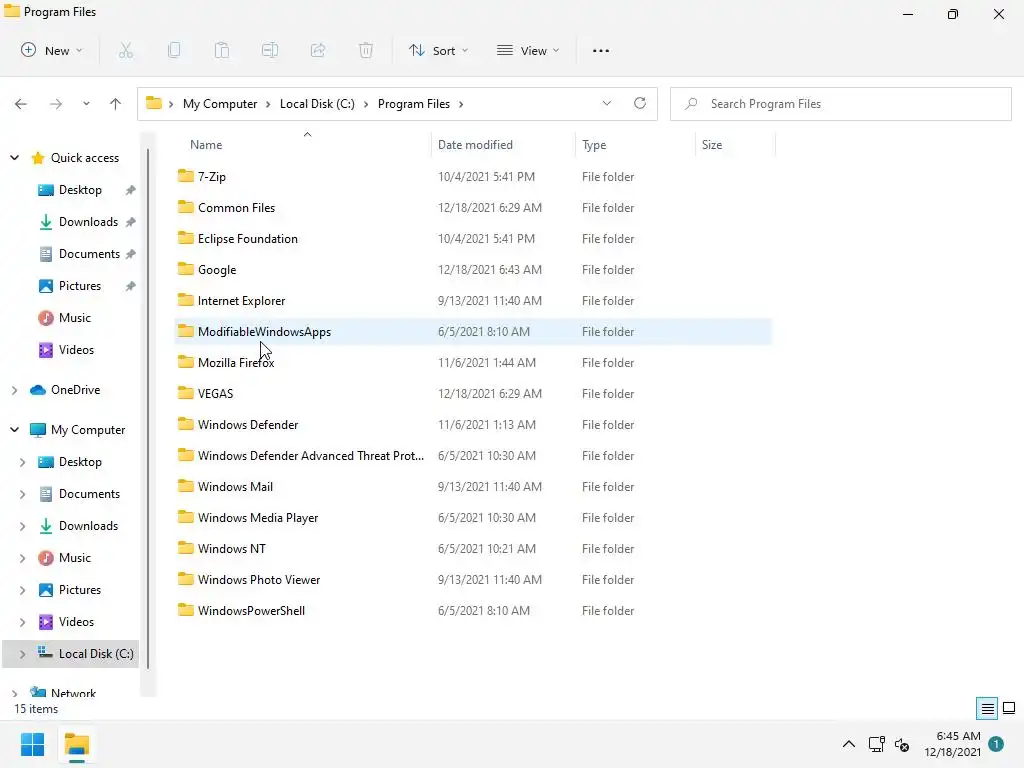Expand Videos under My Computer

click(x=22, y=622)
